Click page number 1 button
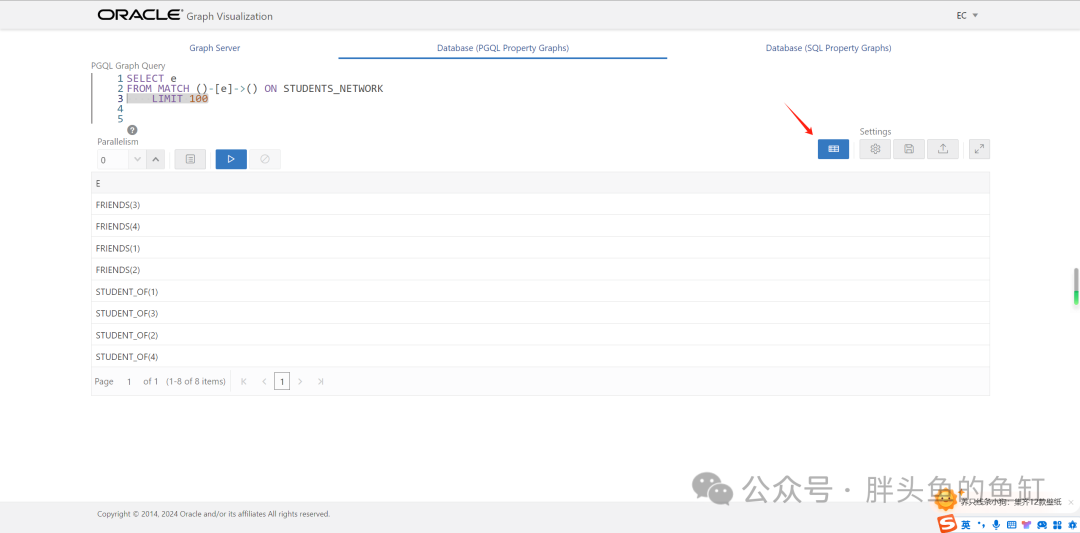The height and width of the screenshot is (533, 1080). tap(282, 382)
